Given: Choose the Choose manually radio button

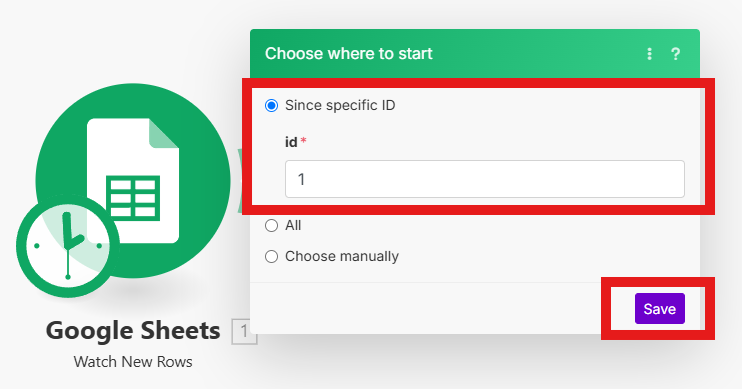Looking at the screenshot, I should click(271, 256).
